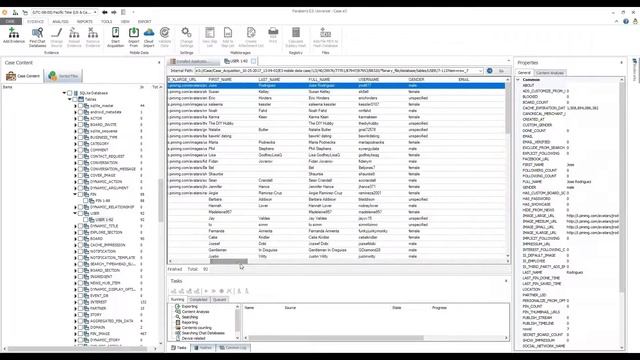Click the blue help icon at top right
The height and width of the screenshot is (360, 640).
(626, 21)
